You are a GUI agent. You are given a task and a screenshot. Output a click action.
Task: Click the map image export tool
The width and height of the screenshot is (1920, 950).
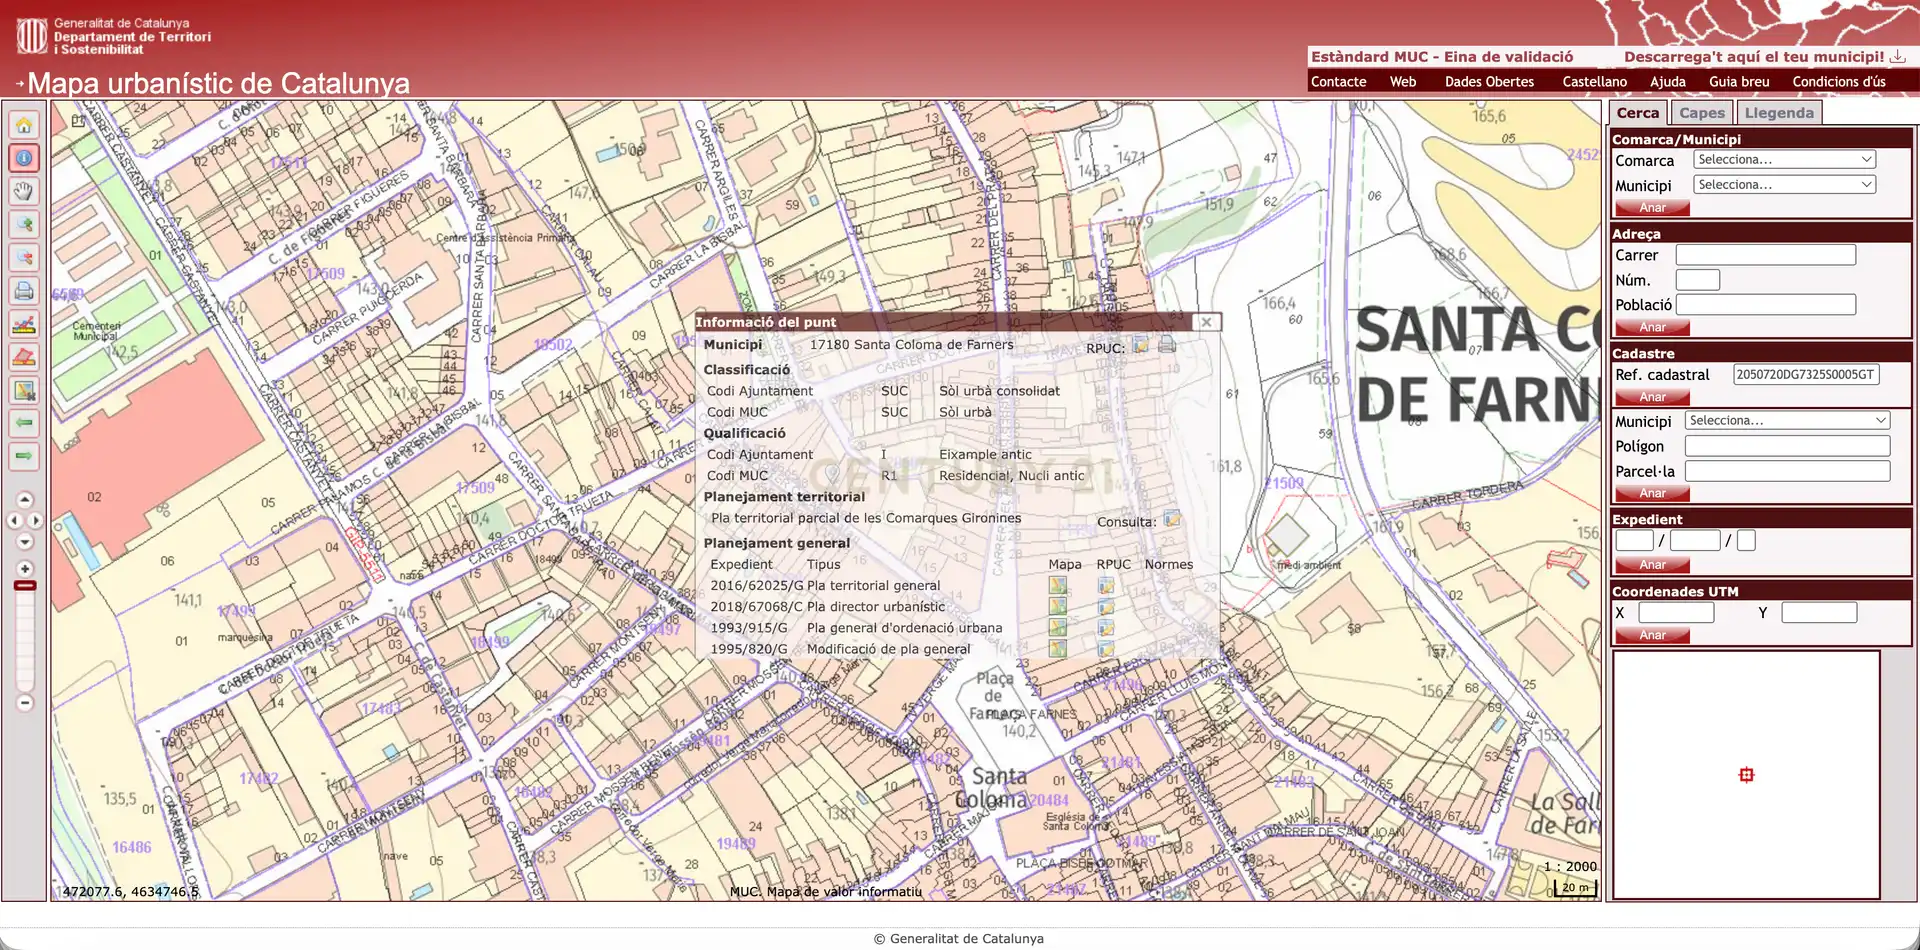click(x=24, y=390)
